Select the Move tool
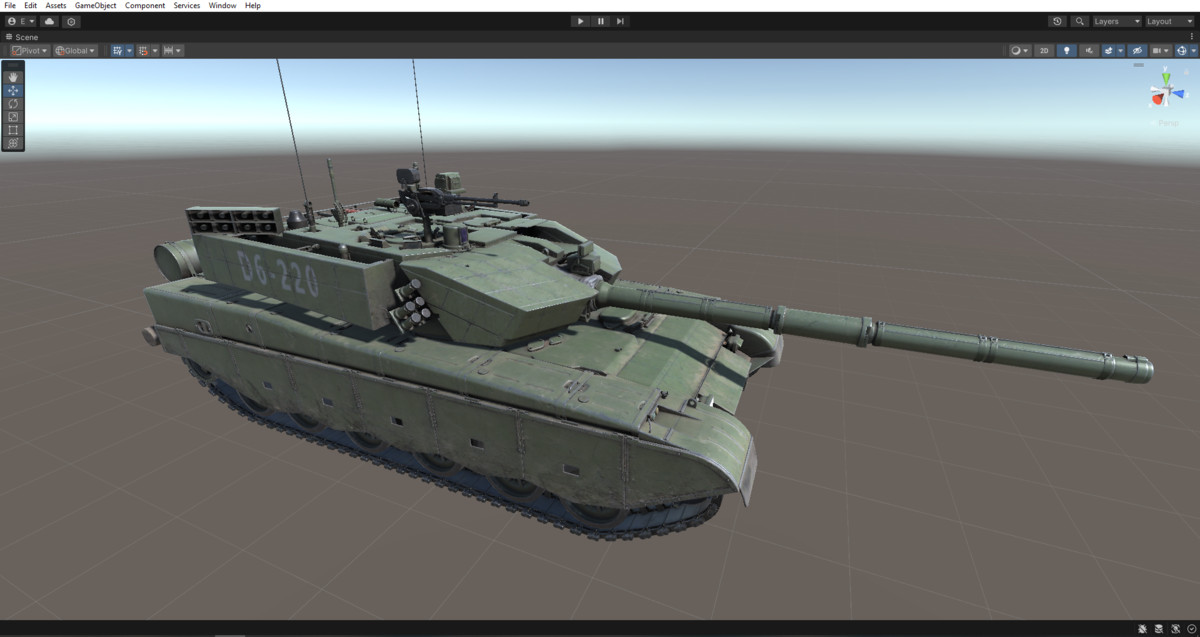This screenshot has height=637, width=1200. (x=13, y=90)
